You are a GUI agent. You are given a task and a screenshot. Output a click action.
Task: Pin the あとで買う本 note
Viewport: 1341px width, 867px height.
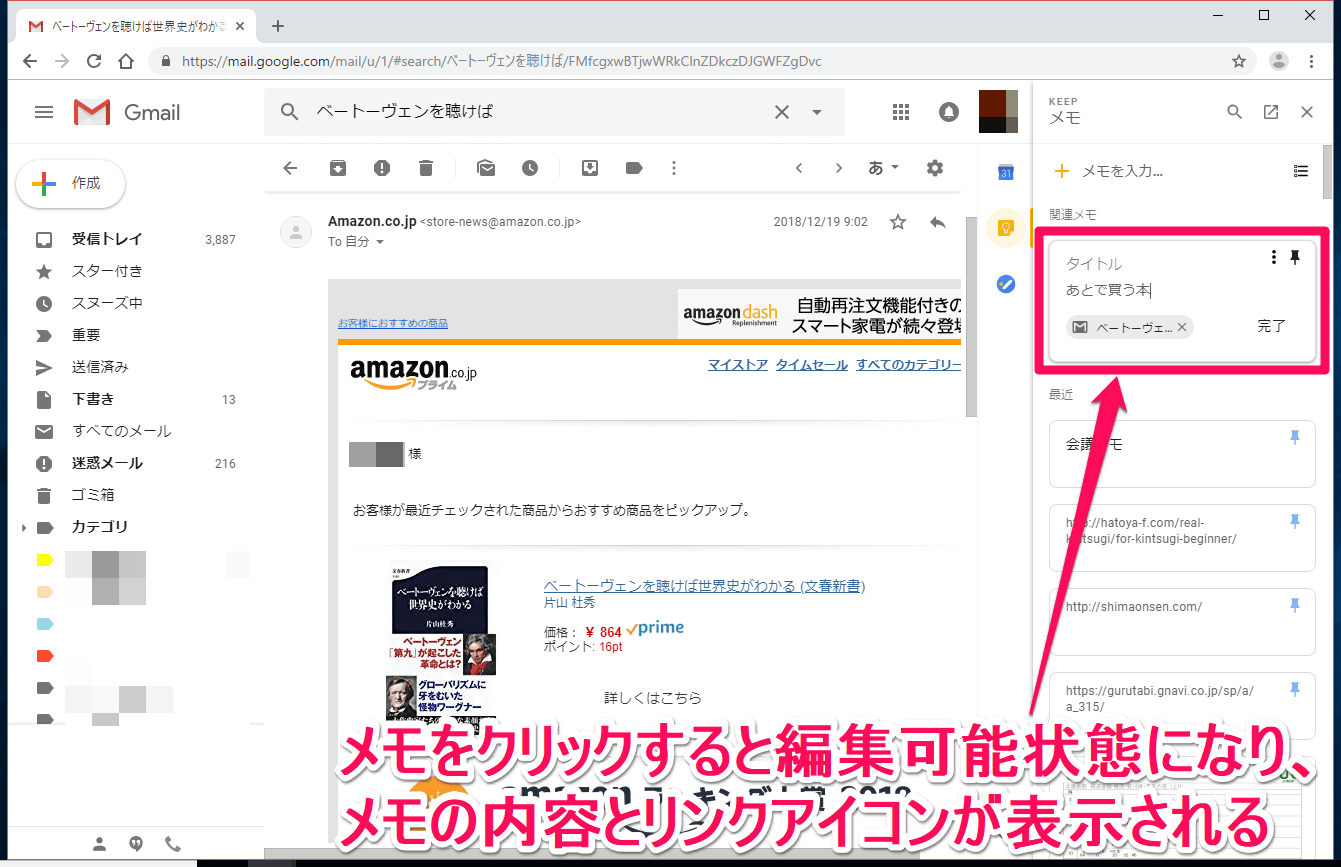coord(1295,258)
